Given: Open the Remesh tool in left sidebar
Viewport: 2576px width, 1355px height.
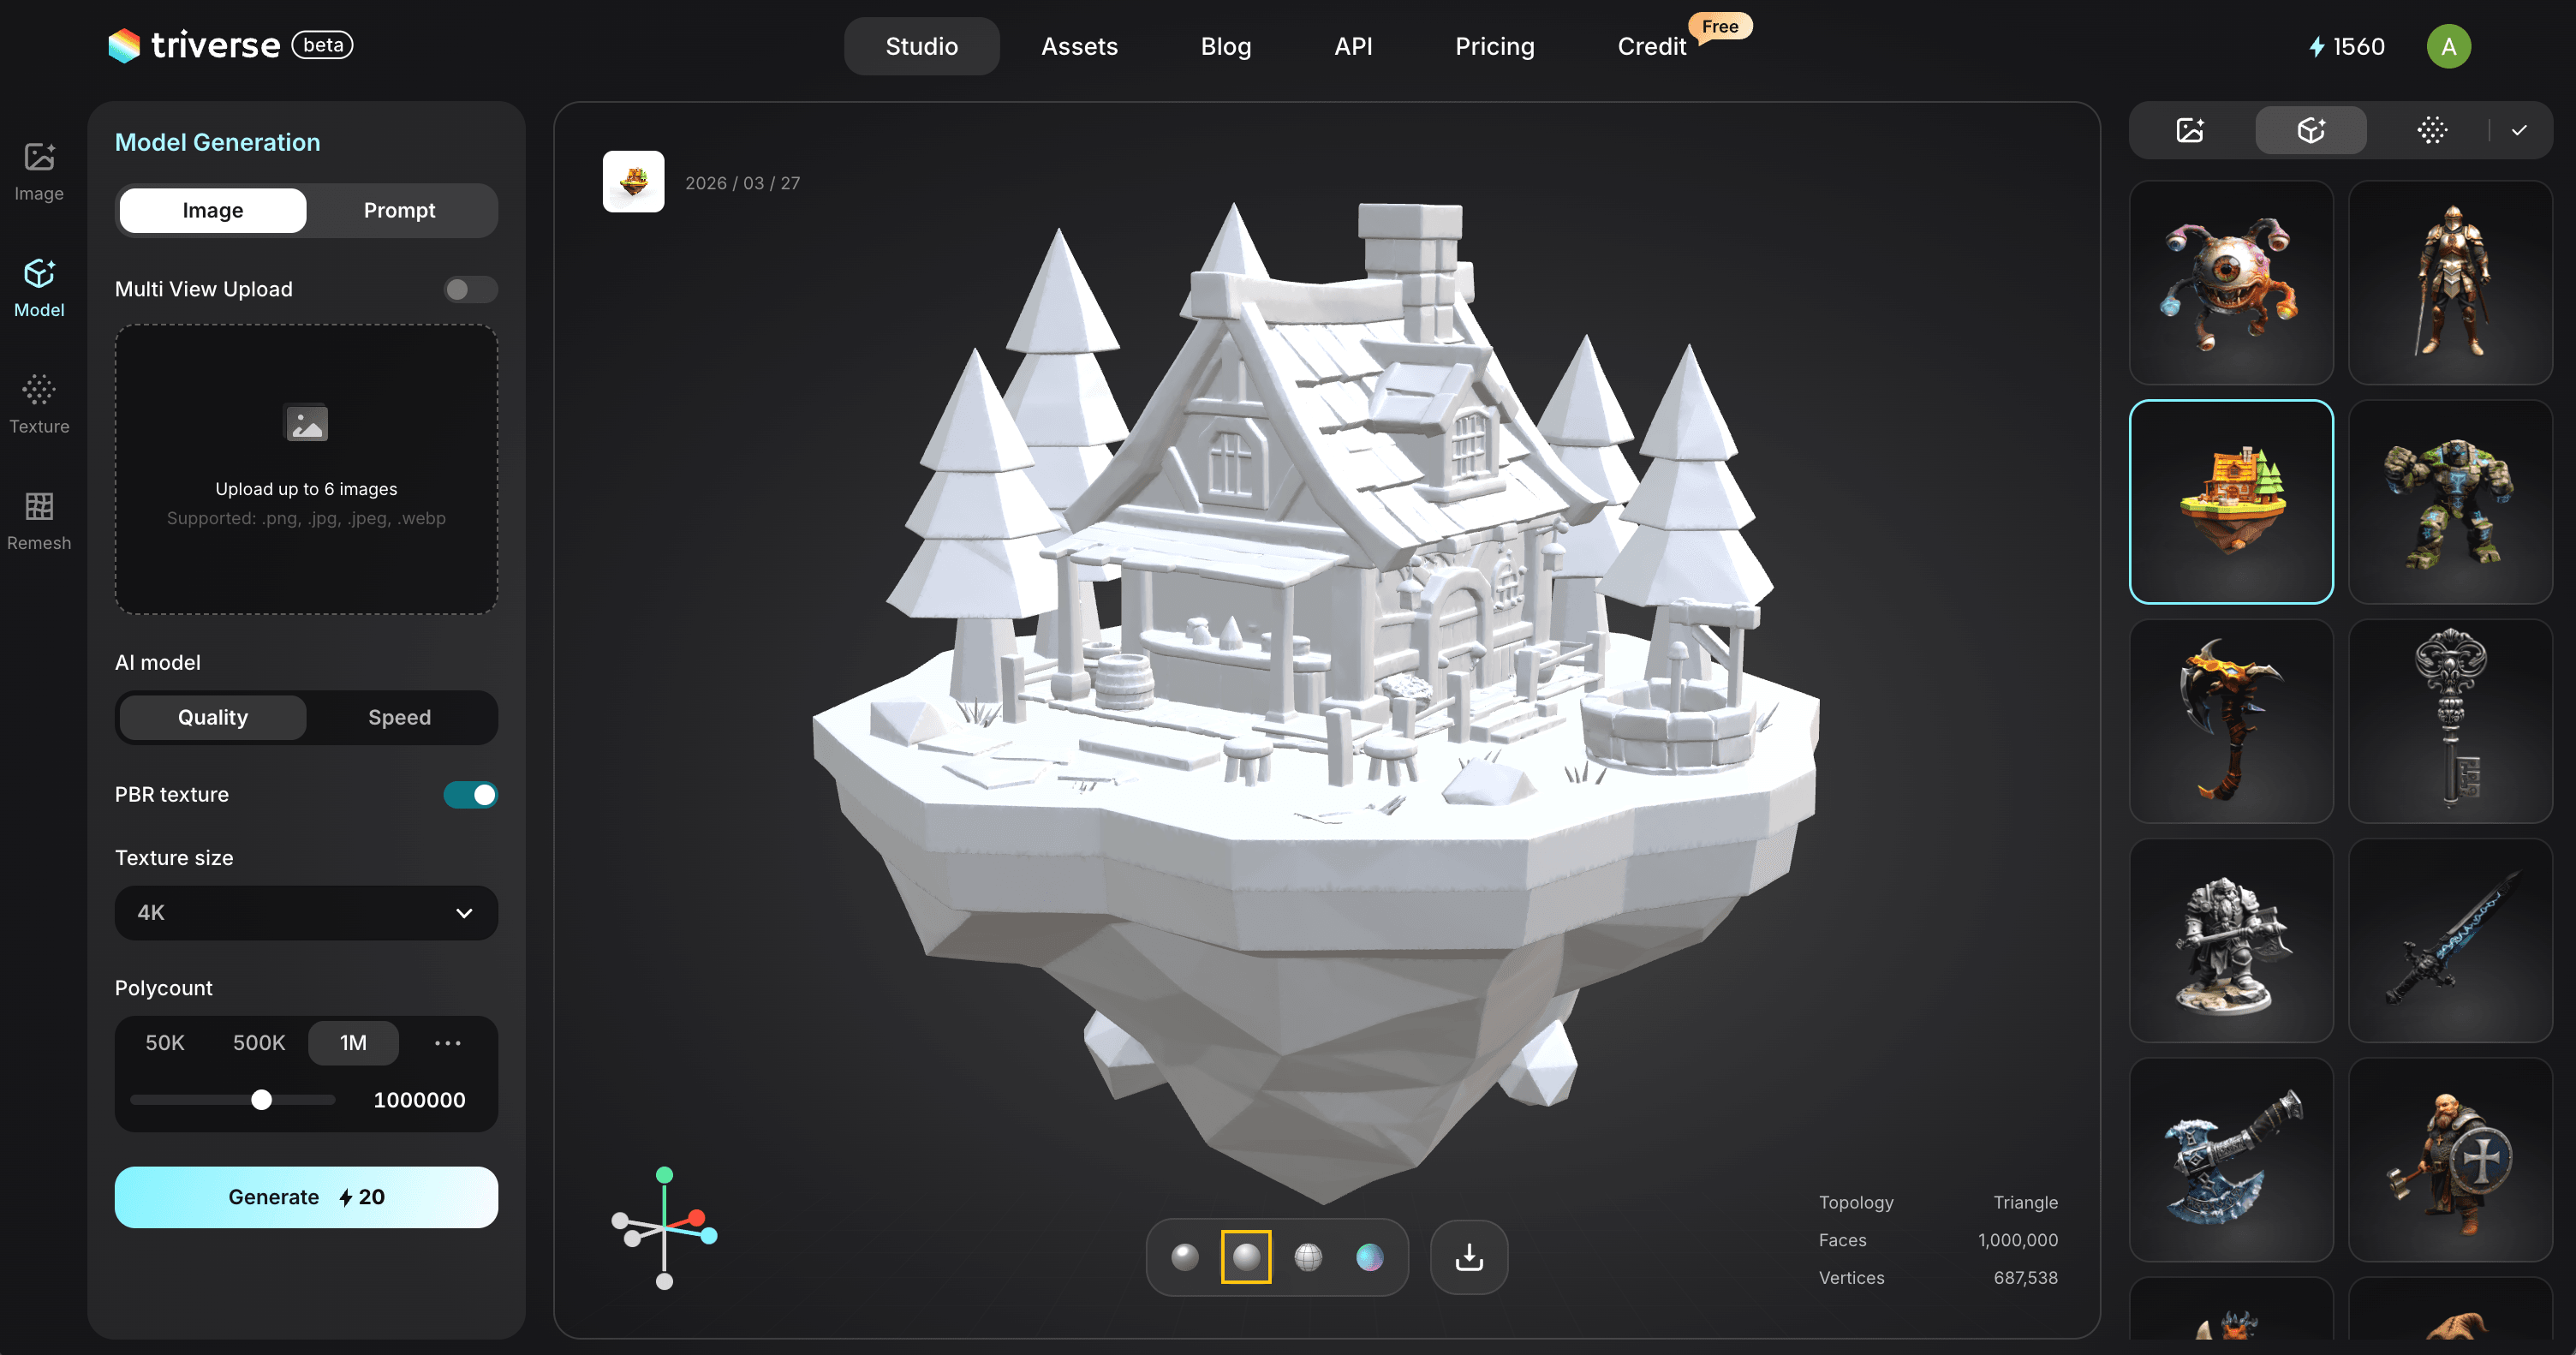Looking at the screenshot, I should click(39, 522).
